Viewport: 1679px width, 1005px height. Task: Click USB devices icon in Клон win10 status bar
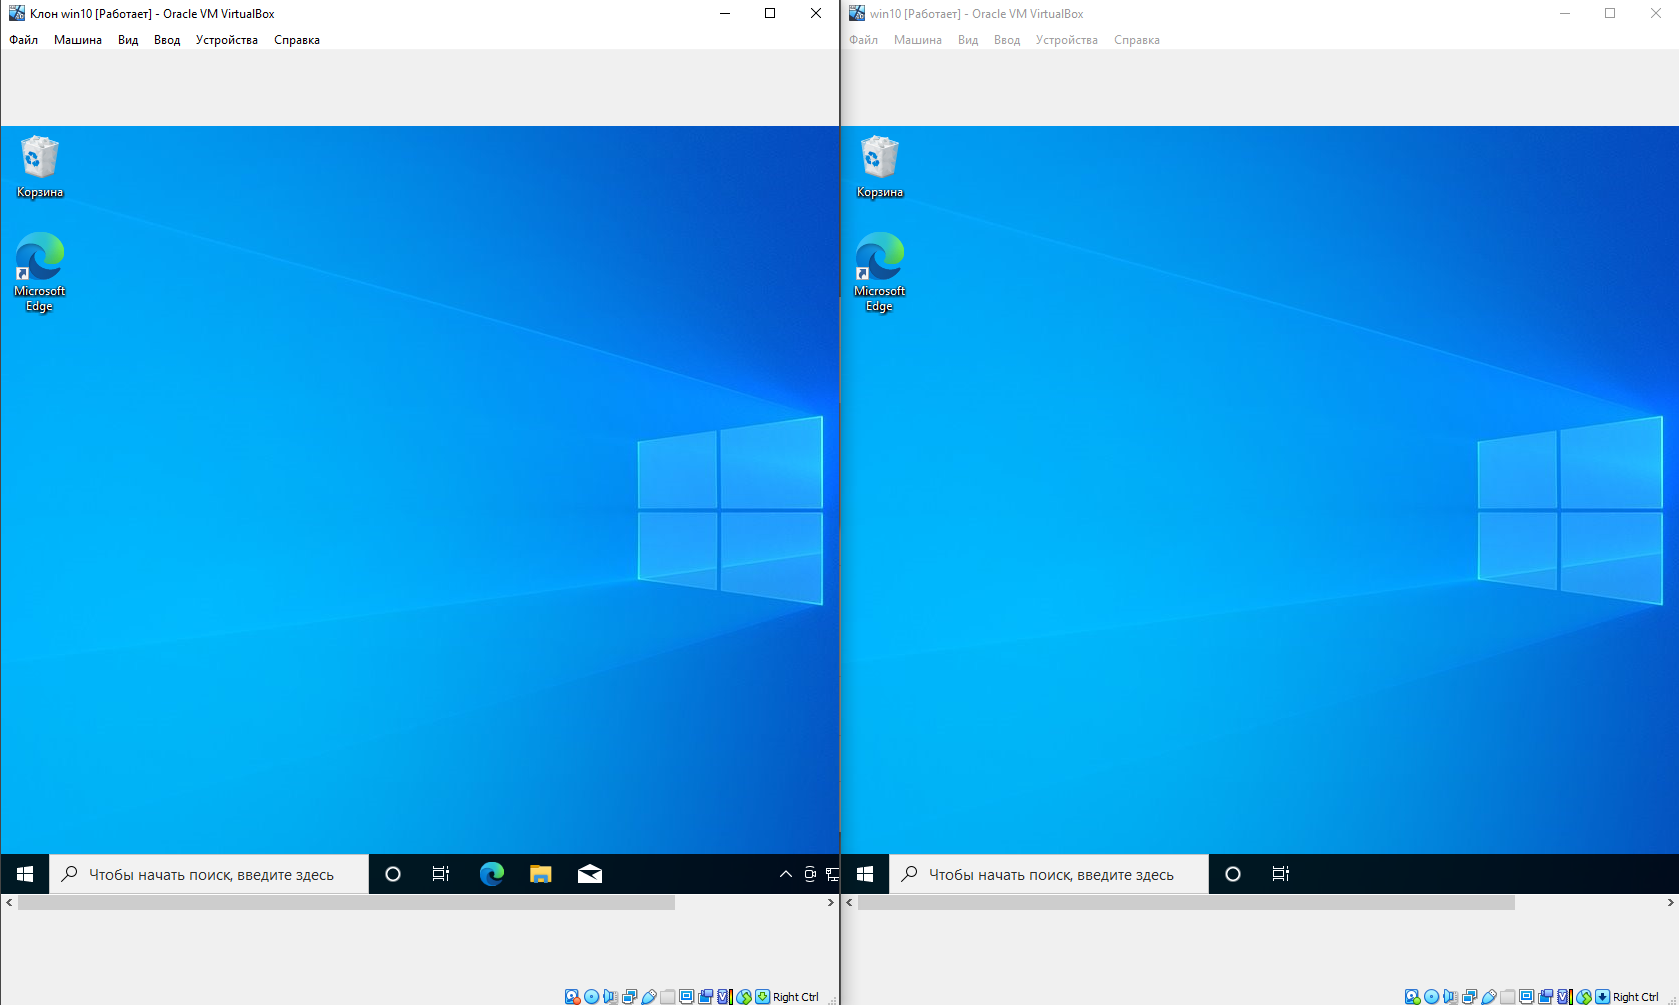point(649,996)
